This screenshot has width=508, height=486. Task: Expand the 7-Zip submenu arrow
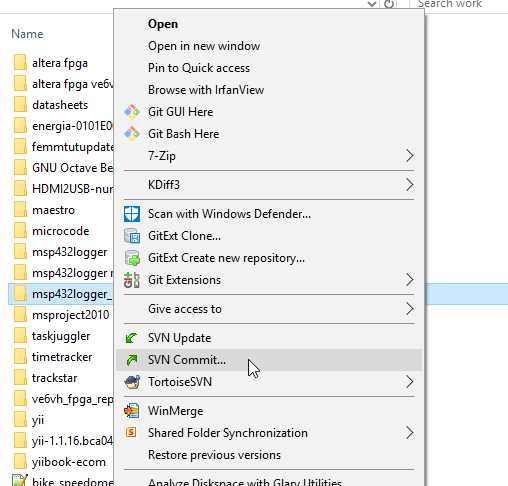(409, 156)
